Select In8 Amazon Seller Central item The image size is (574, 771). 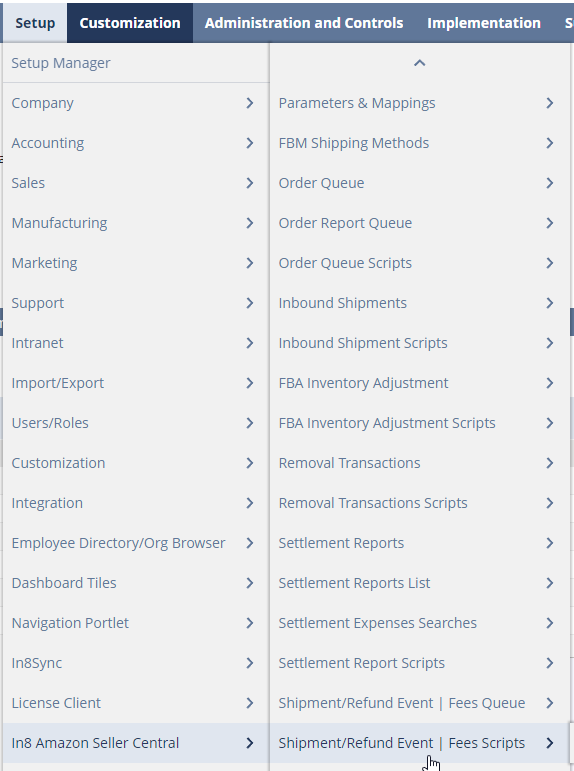(136, 743)
